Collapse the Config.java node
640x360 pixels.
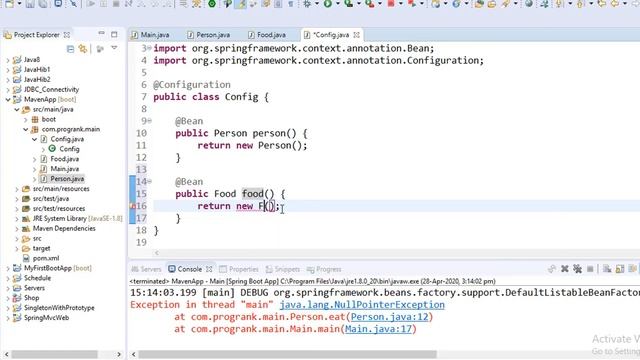point(35,139)
